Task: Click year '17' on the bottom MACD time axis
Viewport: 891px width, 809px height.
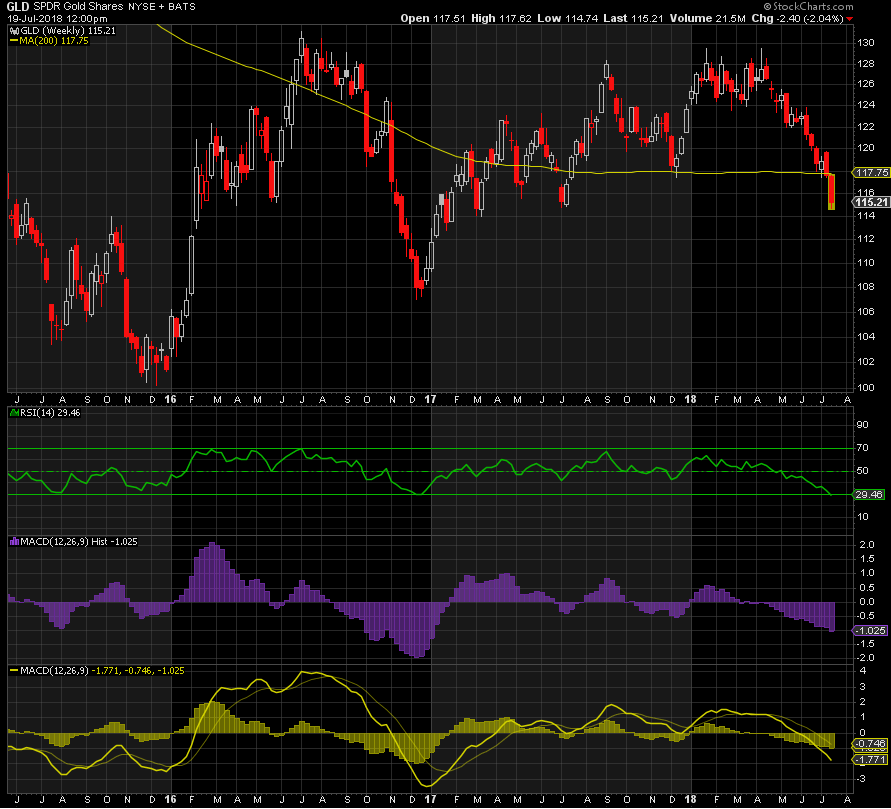Action: [430, 799]
